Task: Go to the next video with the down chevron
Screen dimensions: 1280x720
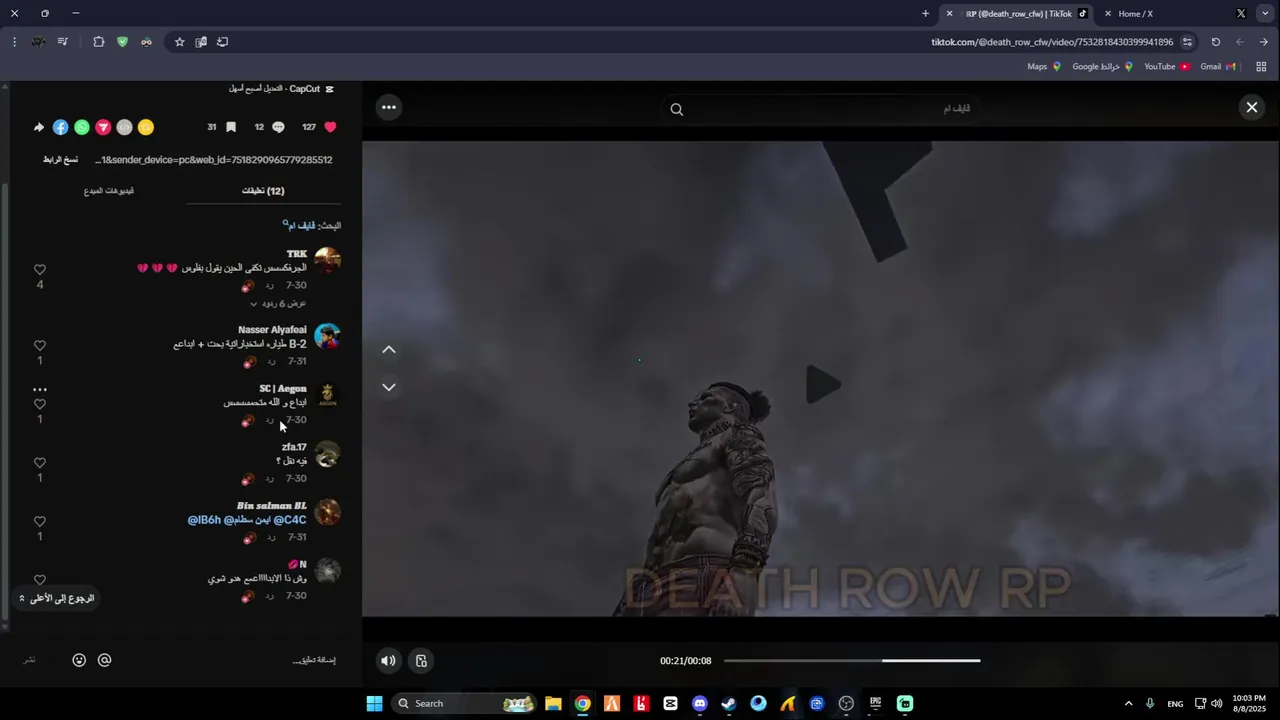Action: 389,387
